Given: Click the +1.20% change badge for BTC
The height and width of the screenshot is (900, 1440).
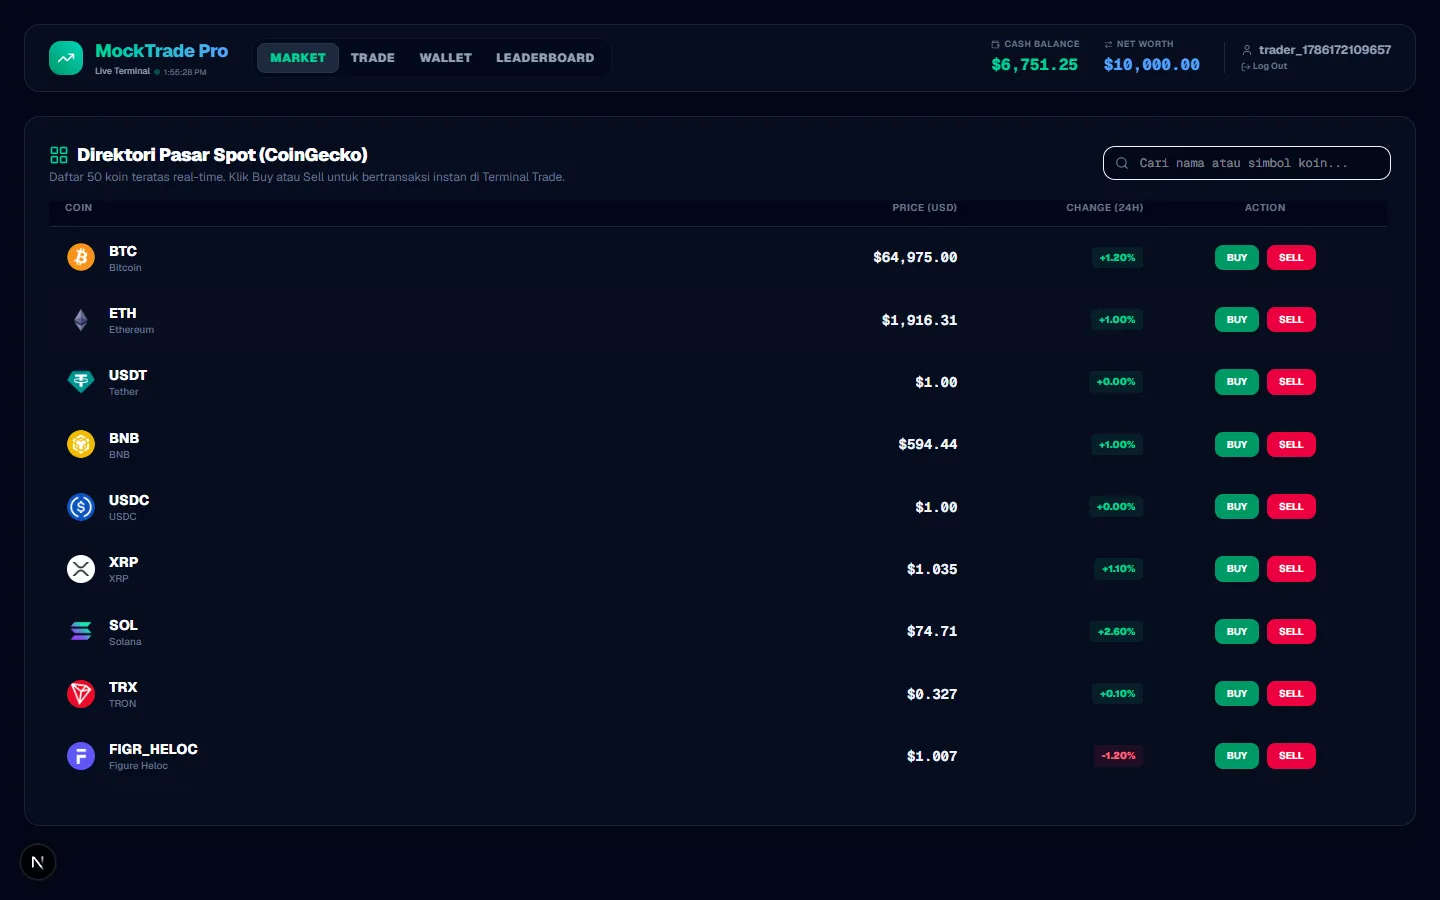Looking at the screenshot, I should [x=1117, y=258].
